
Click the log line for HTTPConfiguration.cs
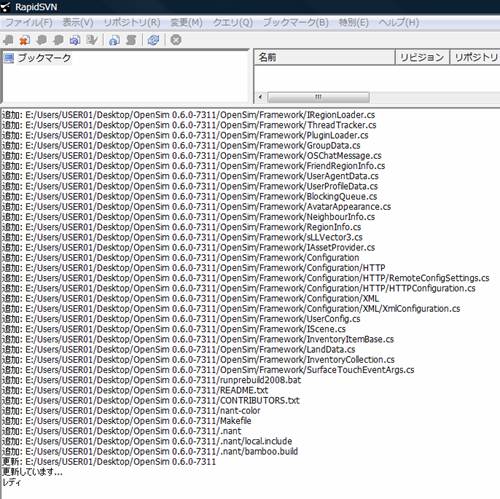pyautogui.click(x=239, y=288)
